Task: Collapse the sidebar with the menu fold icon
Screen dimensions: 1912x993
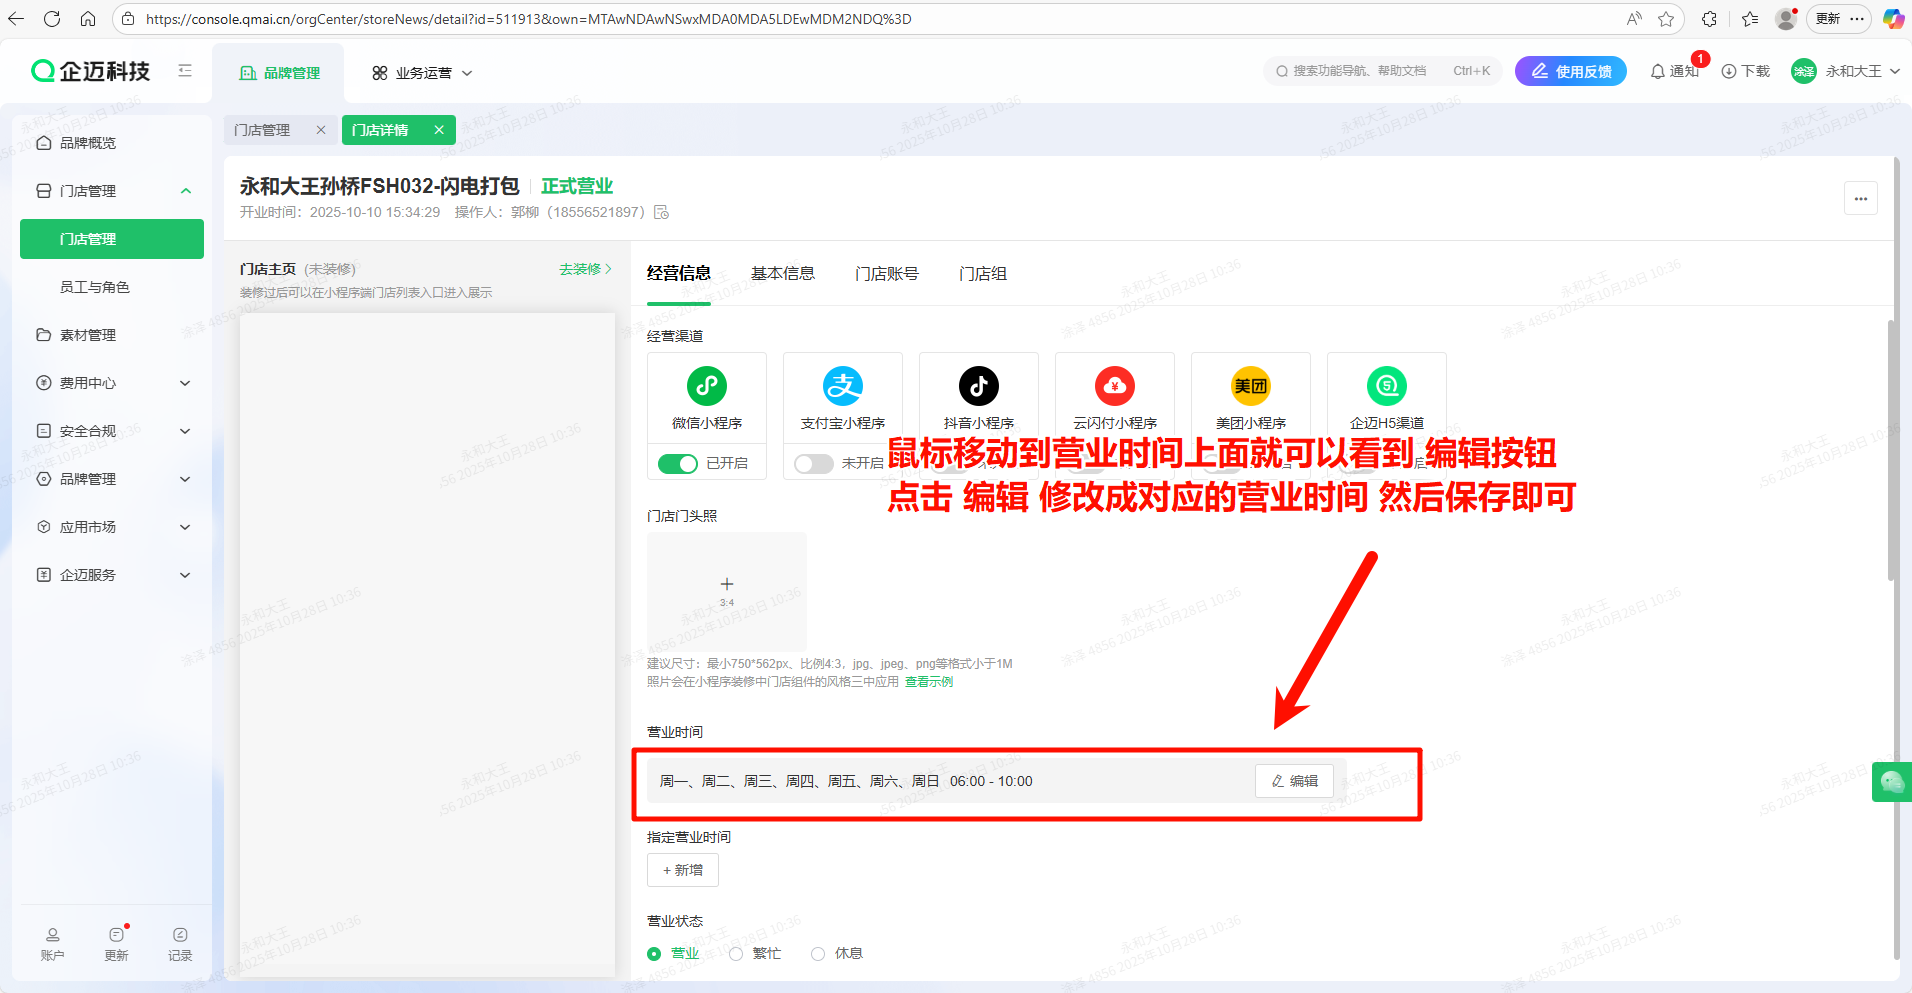Action: click(x=185, y=71)
